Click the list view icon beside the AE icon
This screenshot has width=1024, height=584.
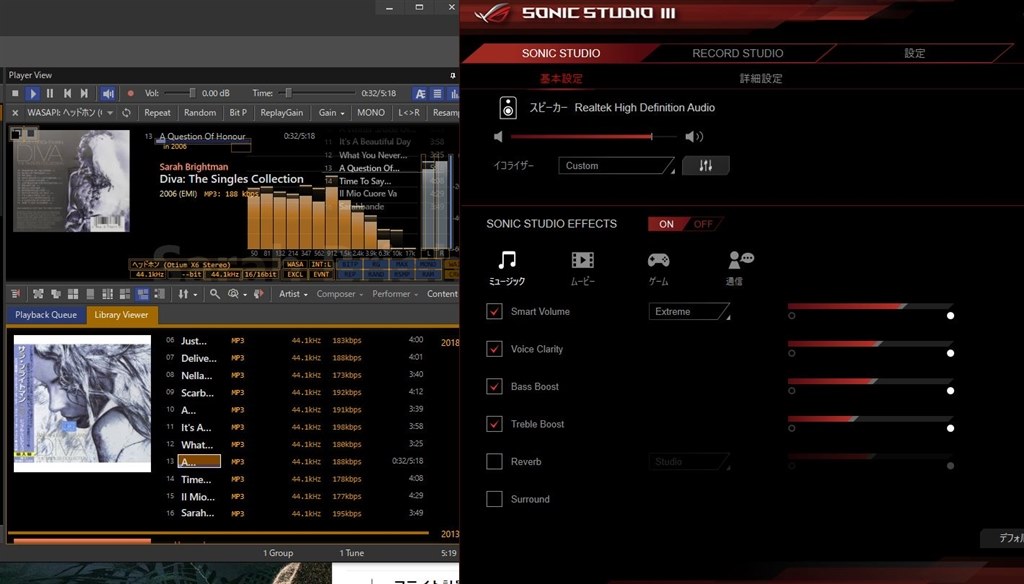(x=438, y=93)
